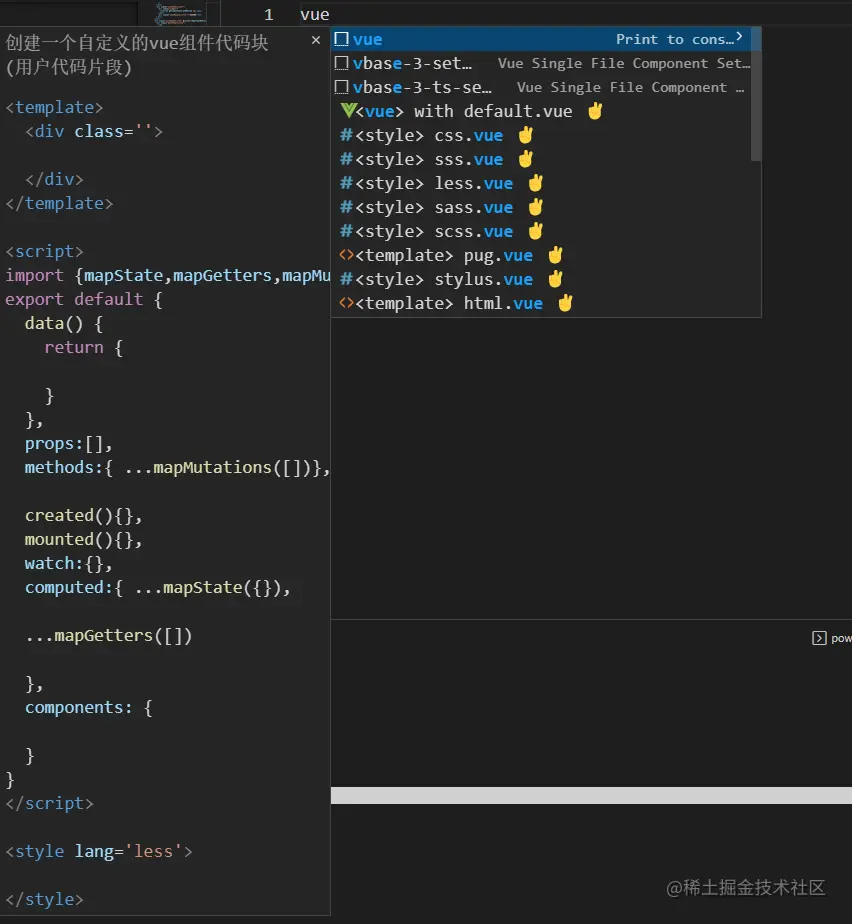
Task: Choose '<template> html.vue' suggestion
Action: click(x=541, y=303)
